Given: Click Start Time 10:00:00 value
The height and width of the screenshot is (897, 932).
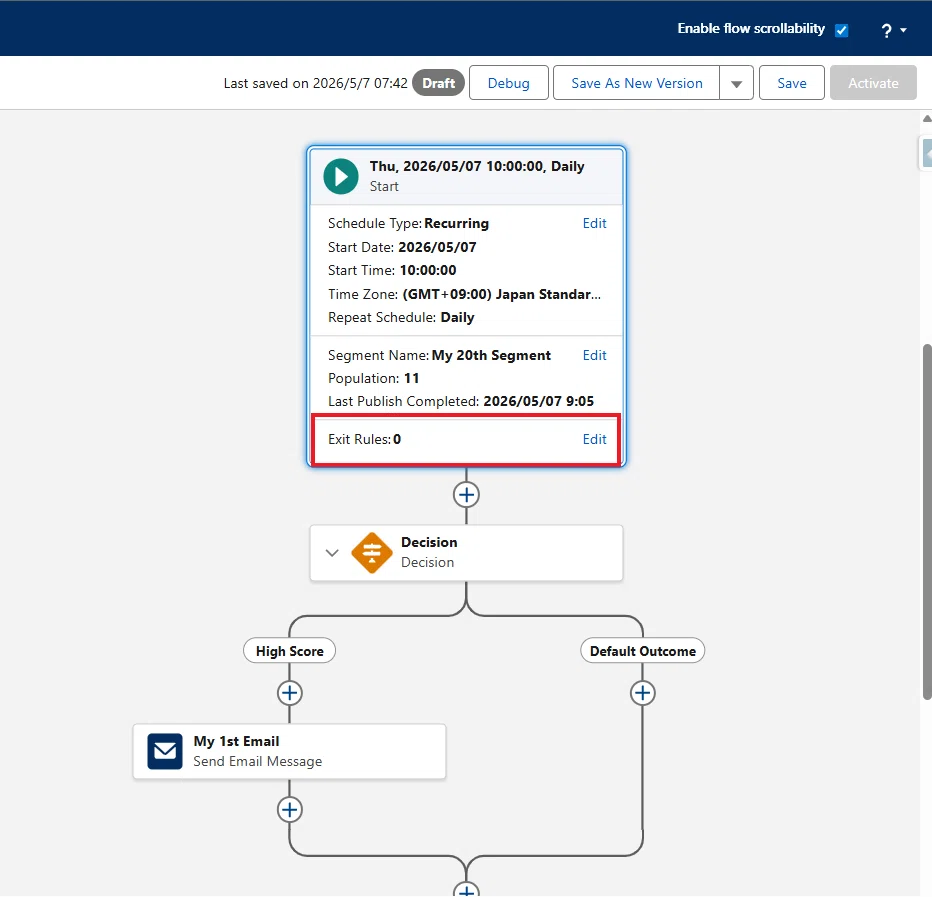Looking at the screenshot, I should click(x=428, y=270).
